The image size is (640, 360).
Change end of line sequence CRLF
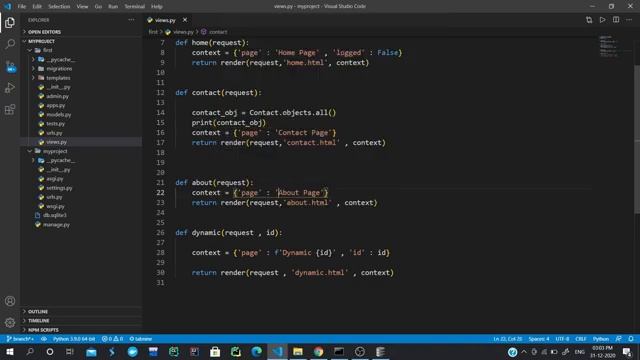[x=580, y=339]
